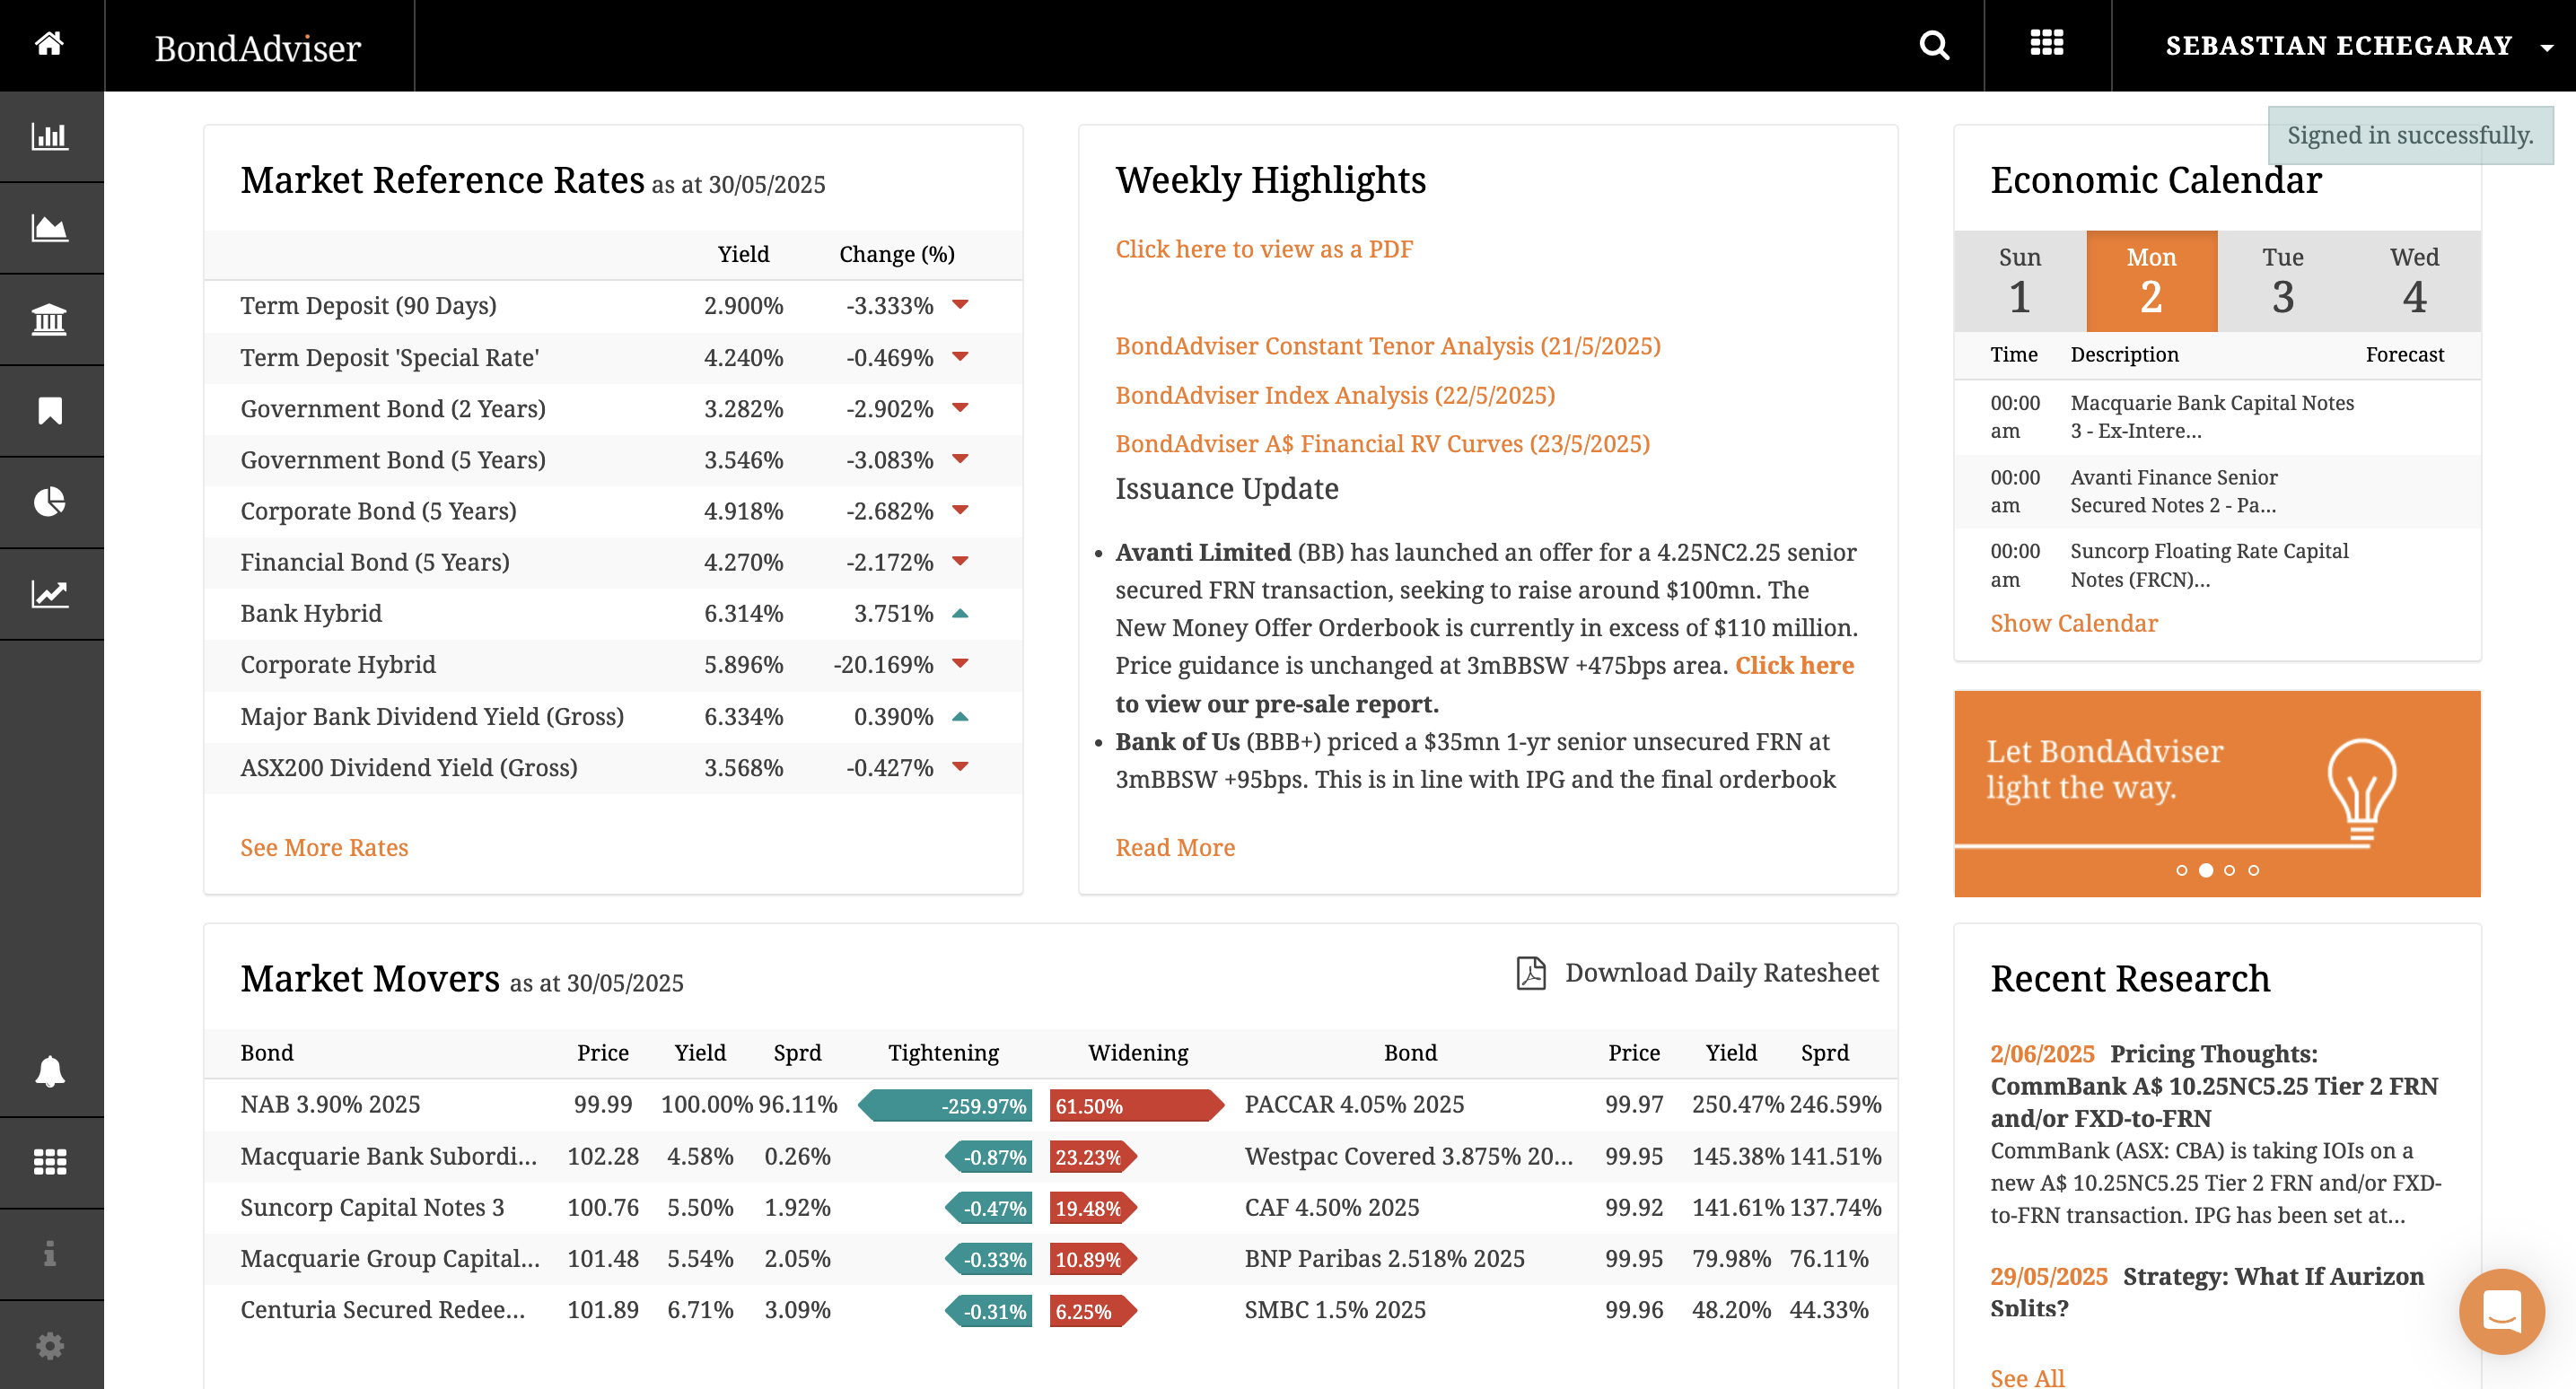
Task: Select second banner carousel dot
Action: point(2205,870)
